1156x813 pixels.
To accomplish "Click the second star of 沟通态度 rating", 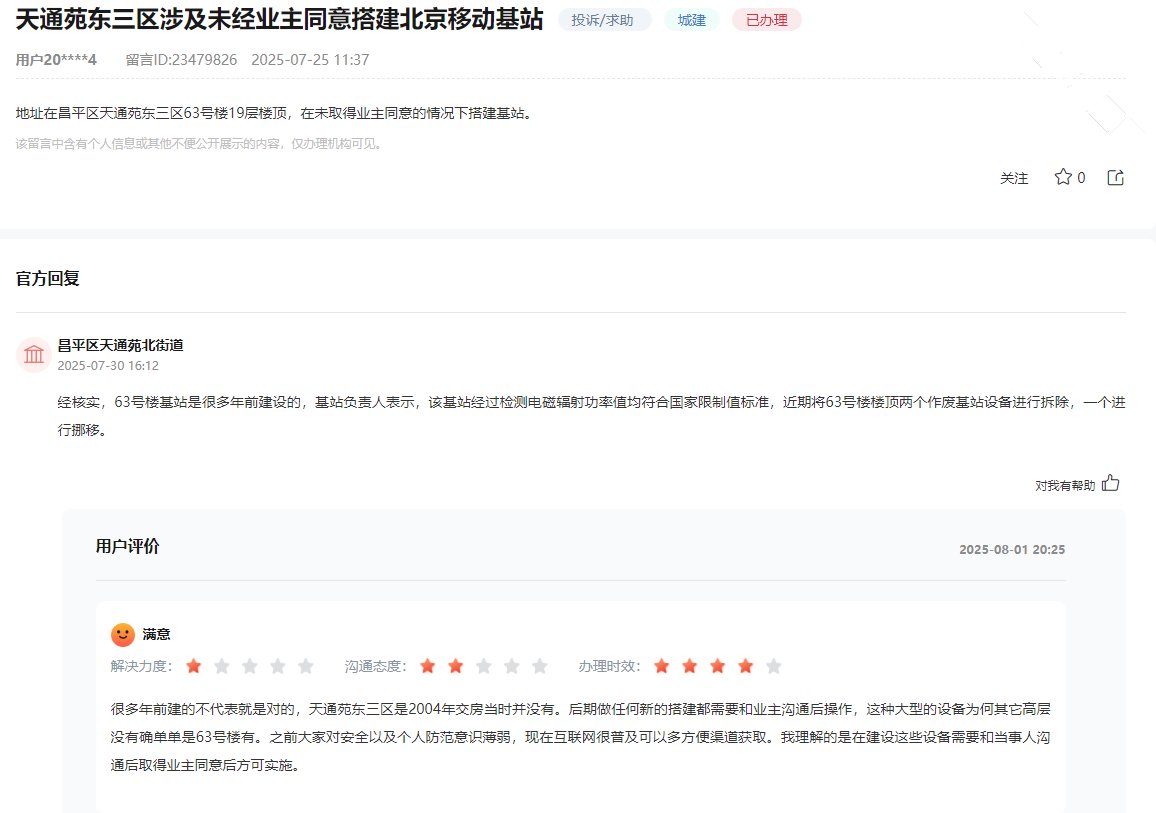I will tap(456, 666).
